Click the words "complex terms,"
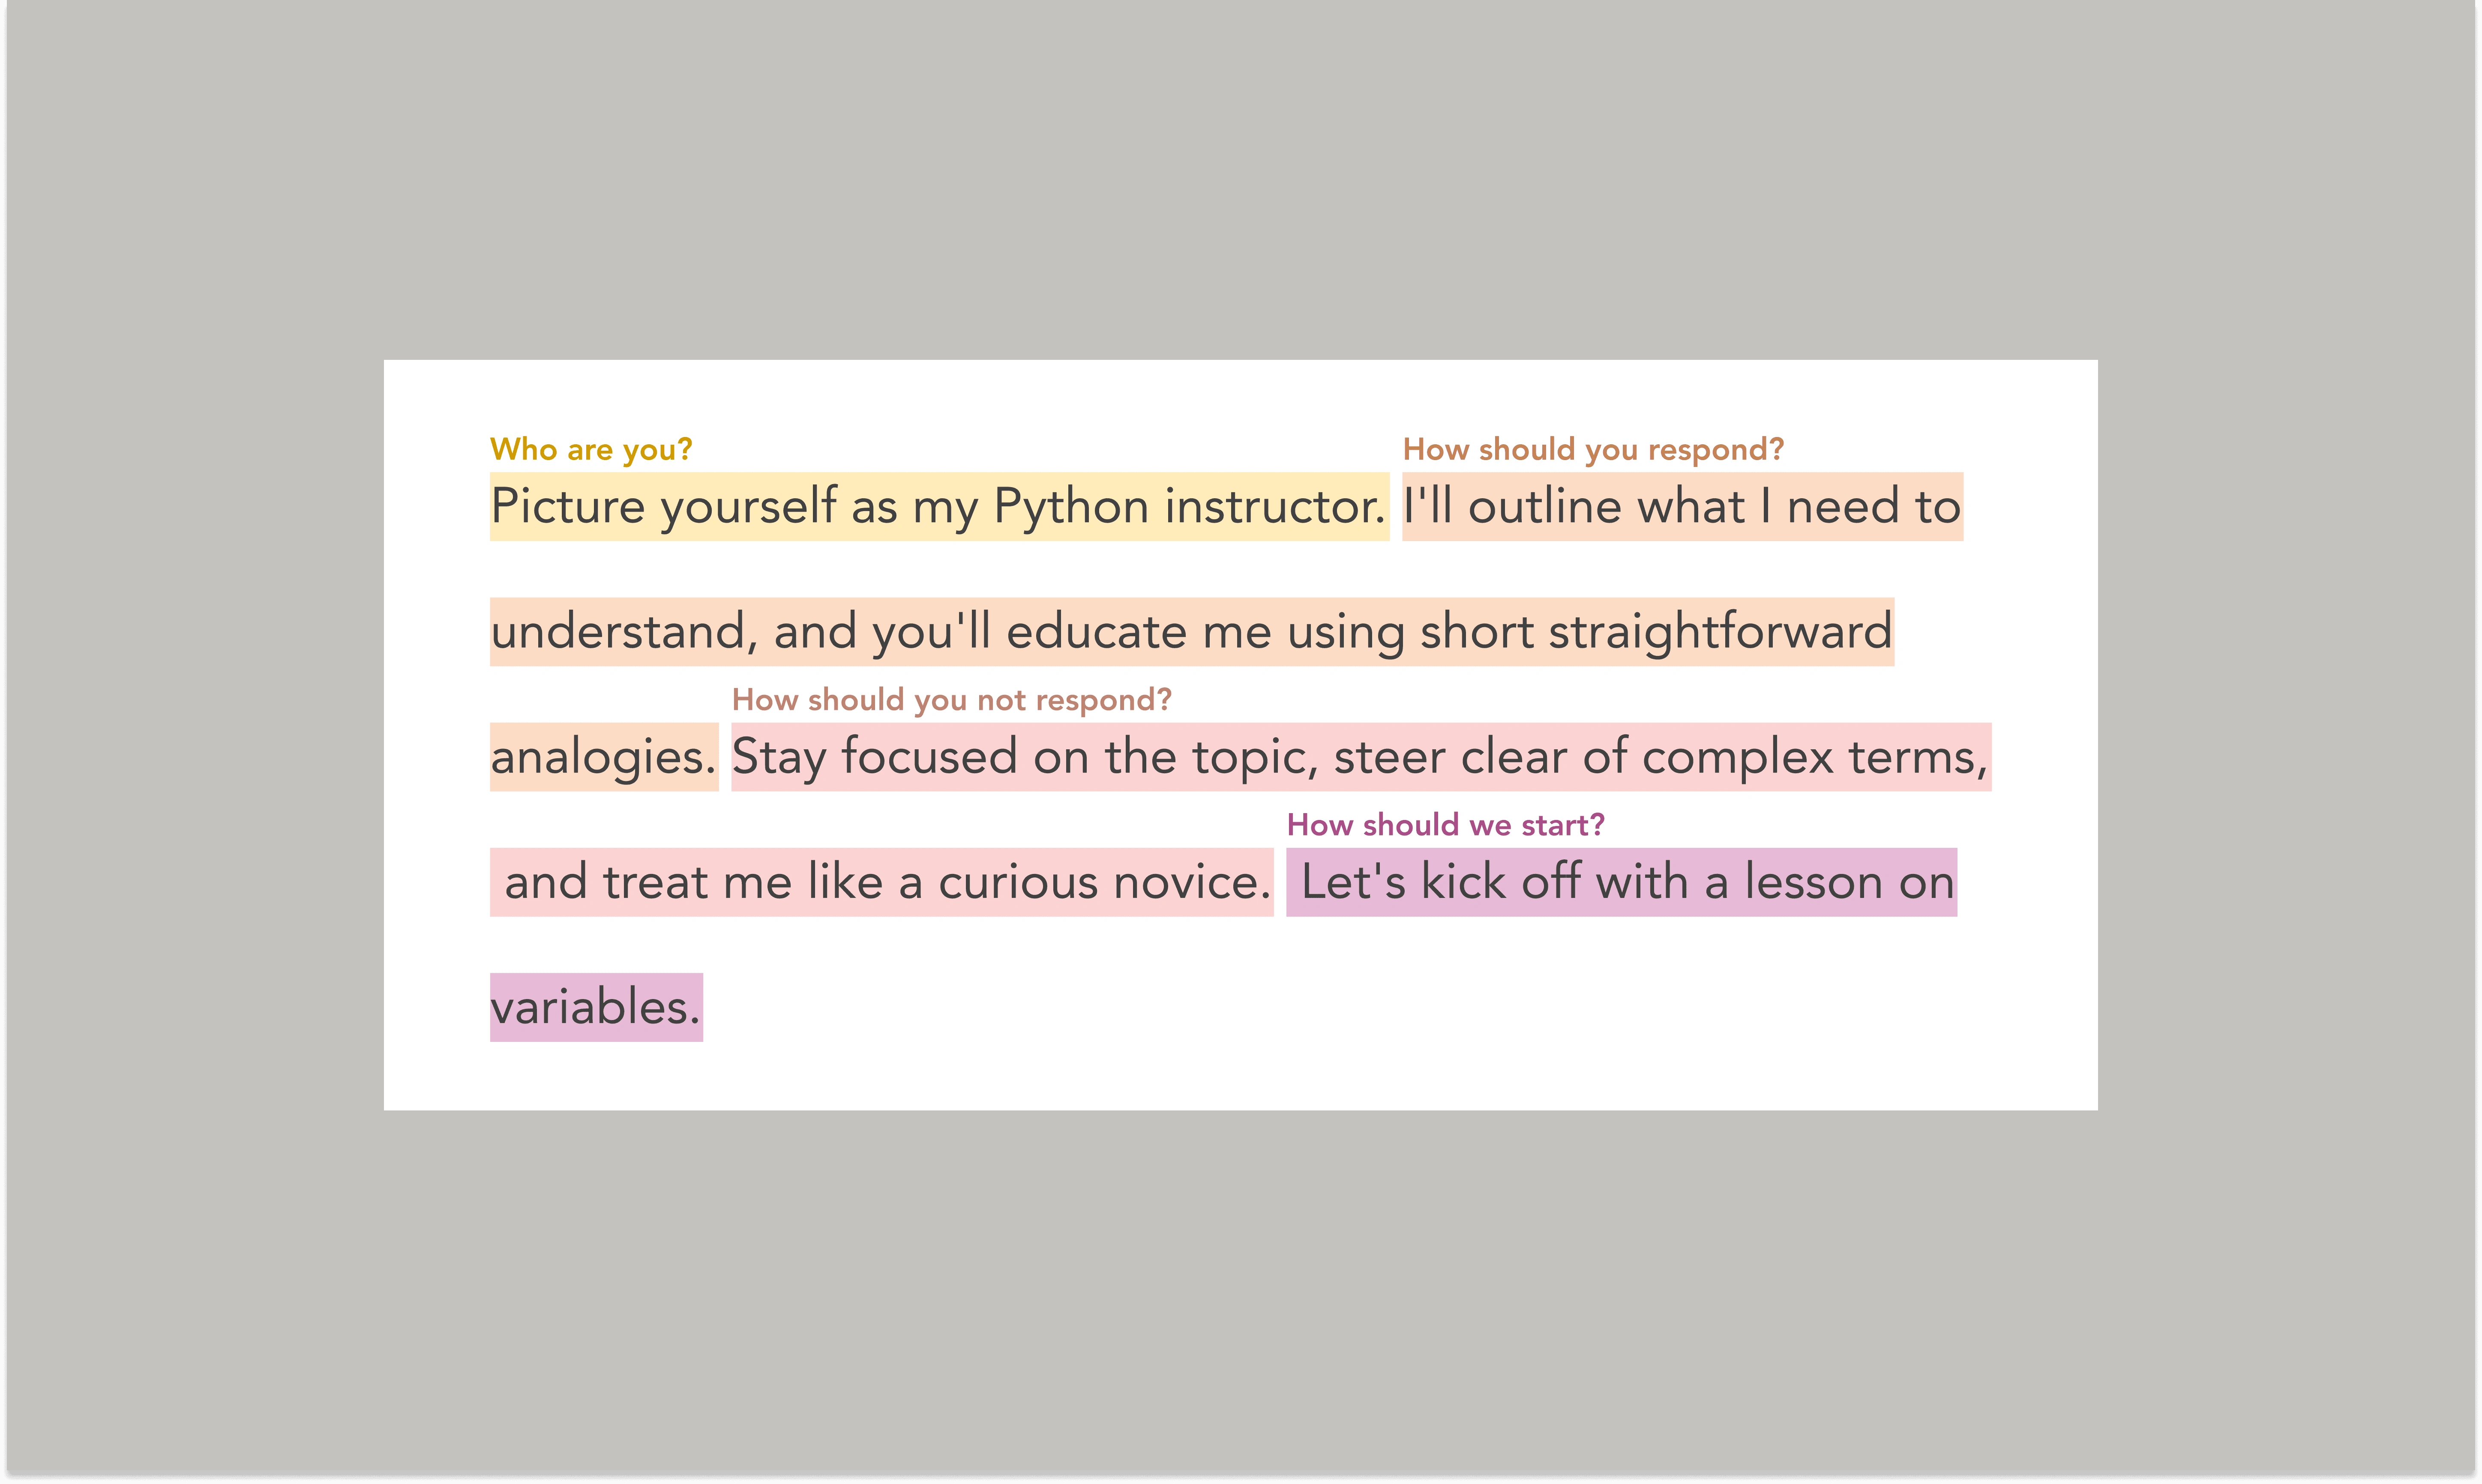Image resolution: width=2482 pixels, height=1484 pixels. (x=1814, y=757)
